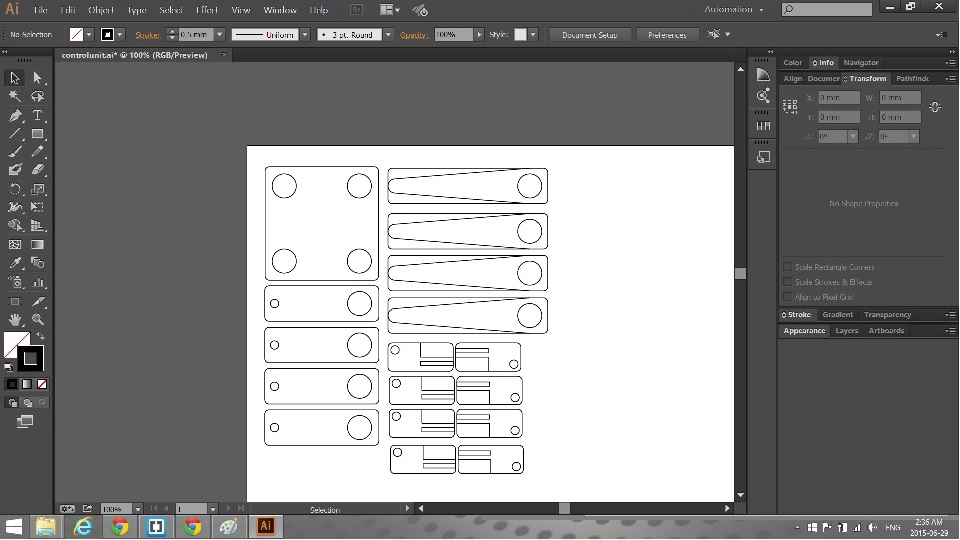This screenshot has width=960, height=540.
Task: Switch to the Layers panel tab
Action: point(846,331)
